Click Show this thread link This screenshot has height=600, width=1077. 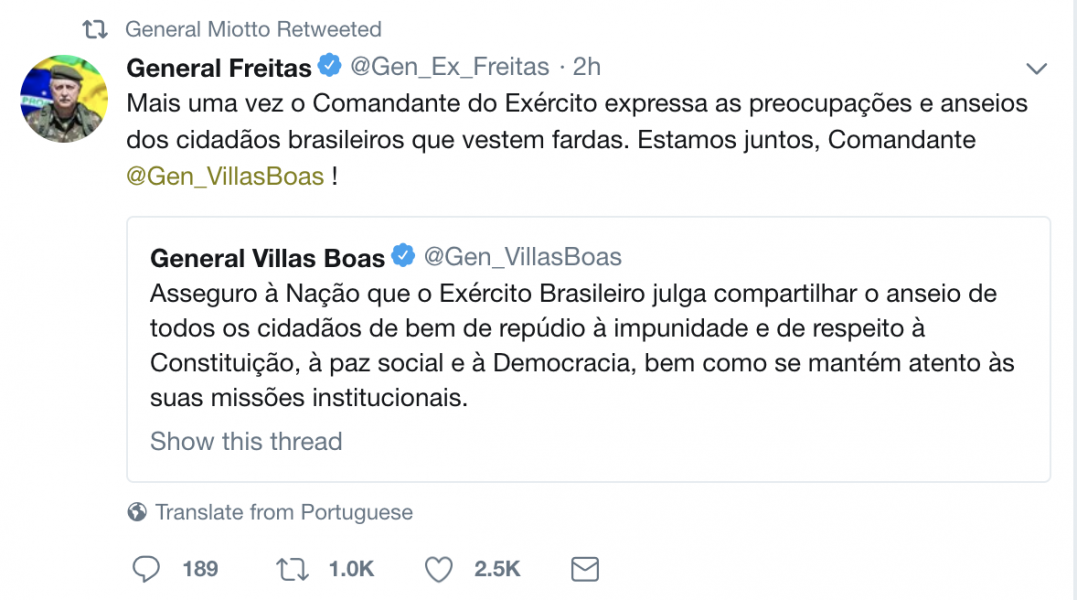246,441
